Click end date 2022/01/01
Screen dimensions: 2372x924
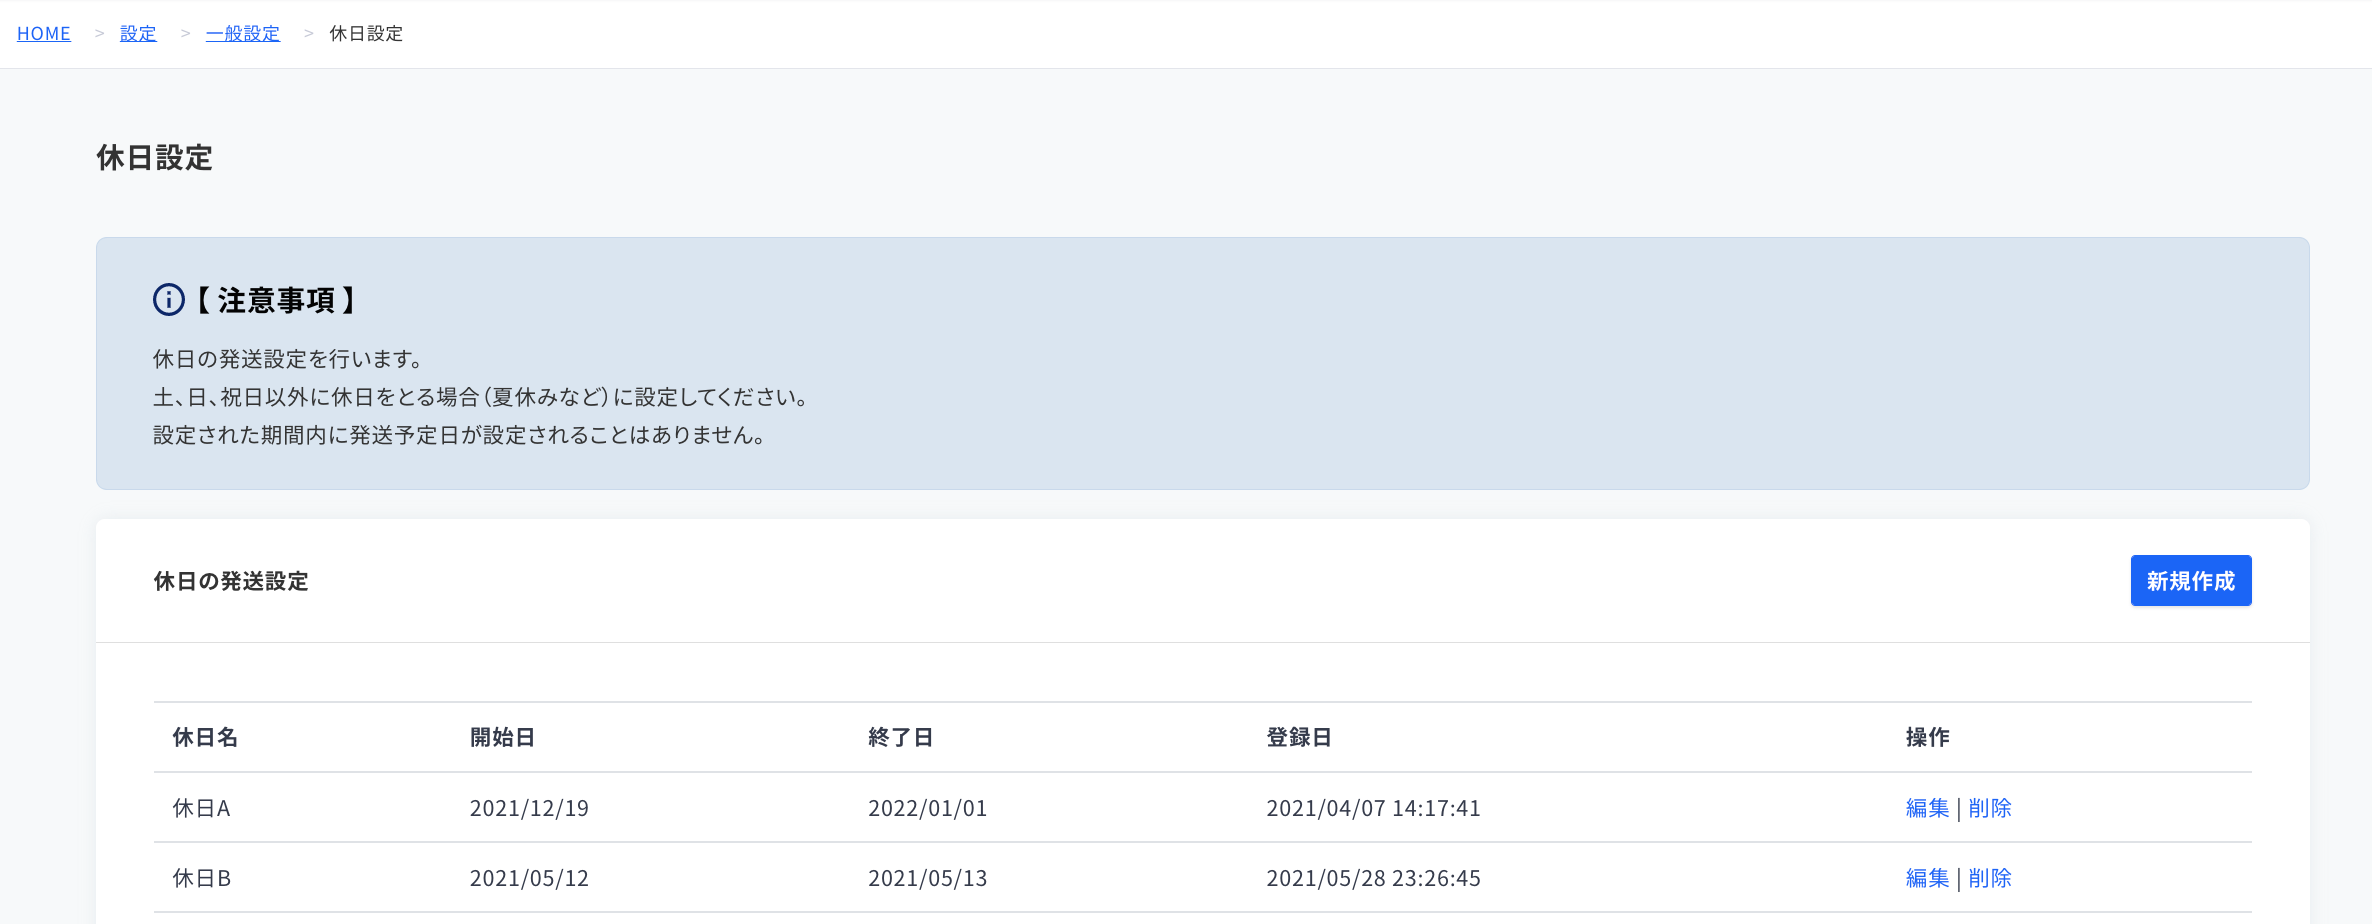tap(927, 808)
